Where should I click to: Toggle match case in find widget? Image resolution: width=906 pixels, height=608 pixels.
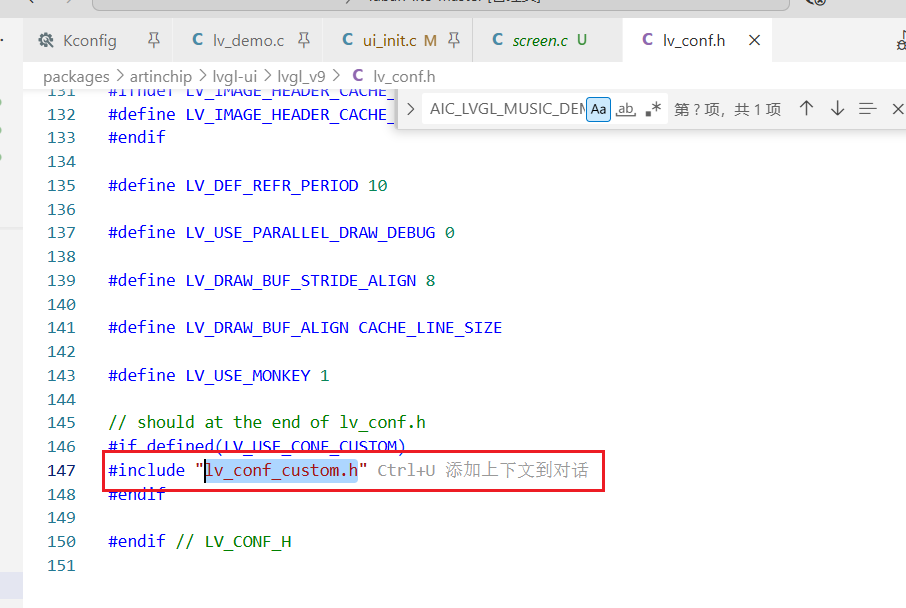point(599,109)
